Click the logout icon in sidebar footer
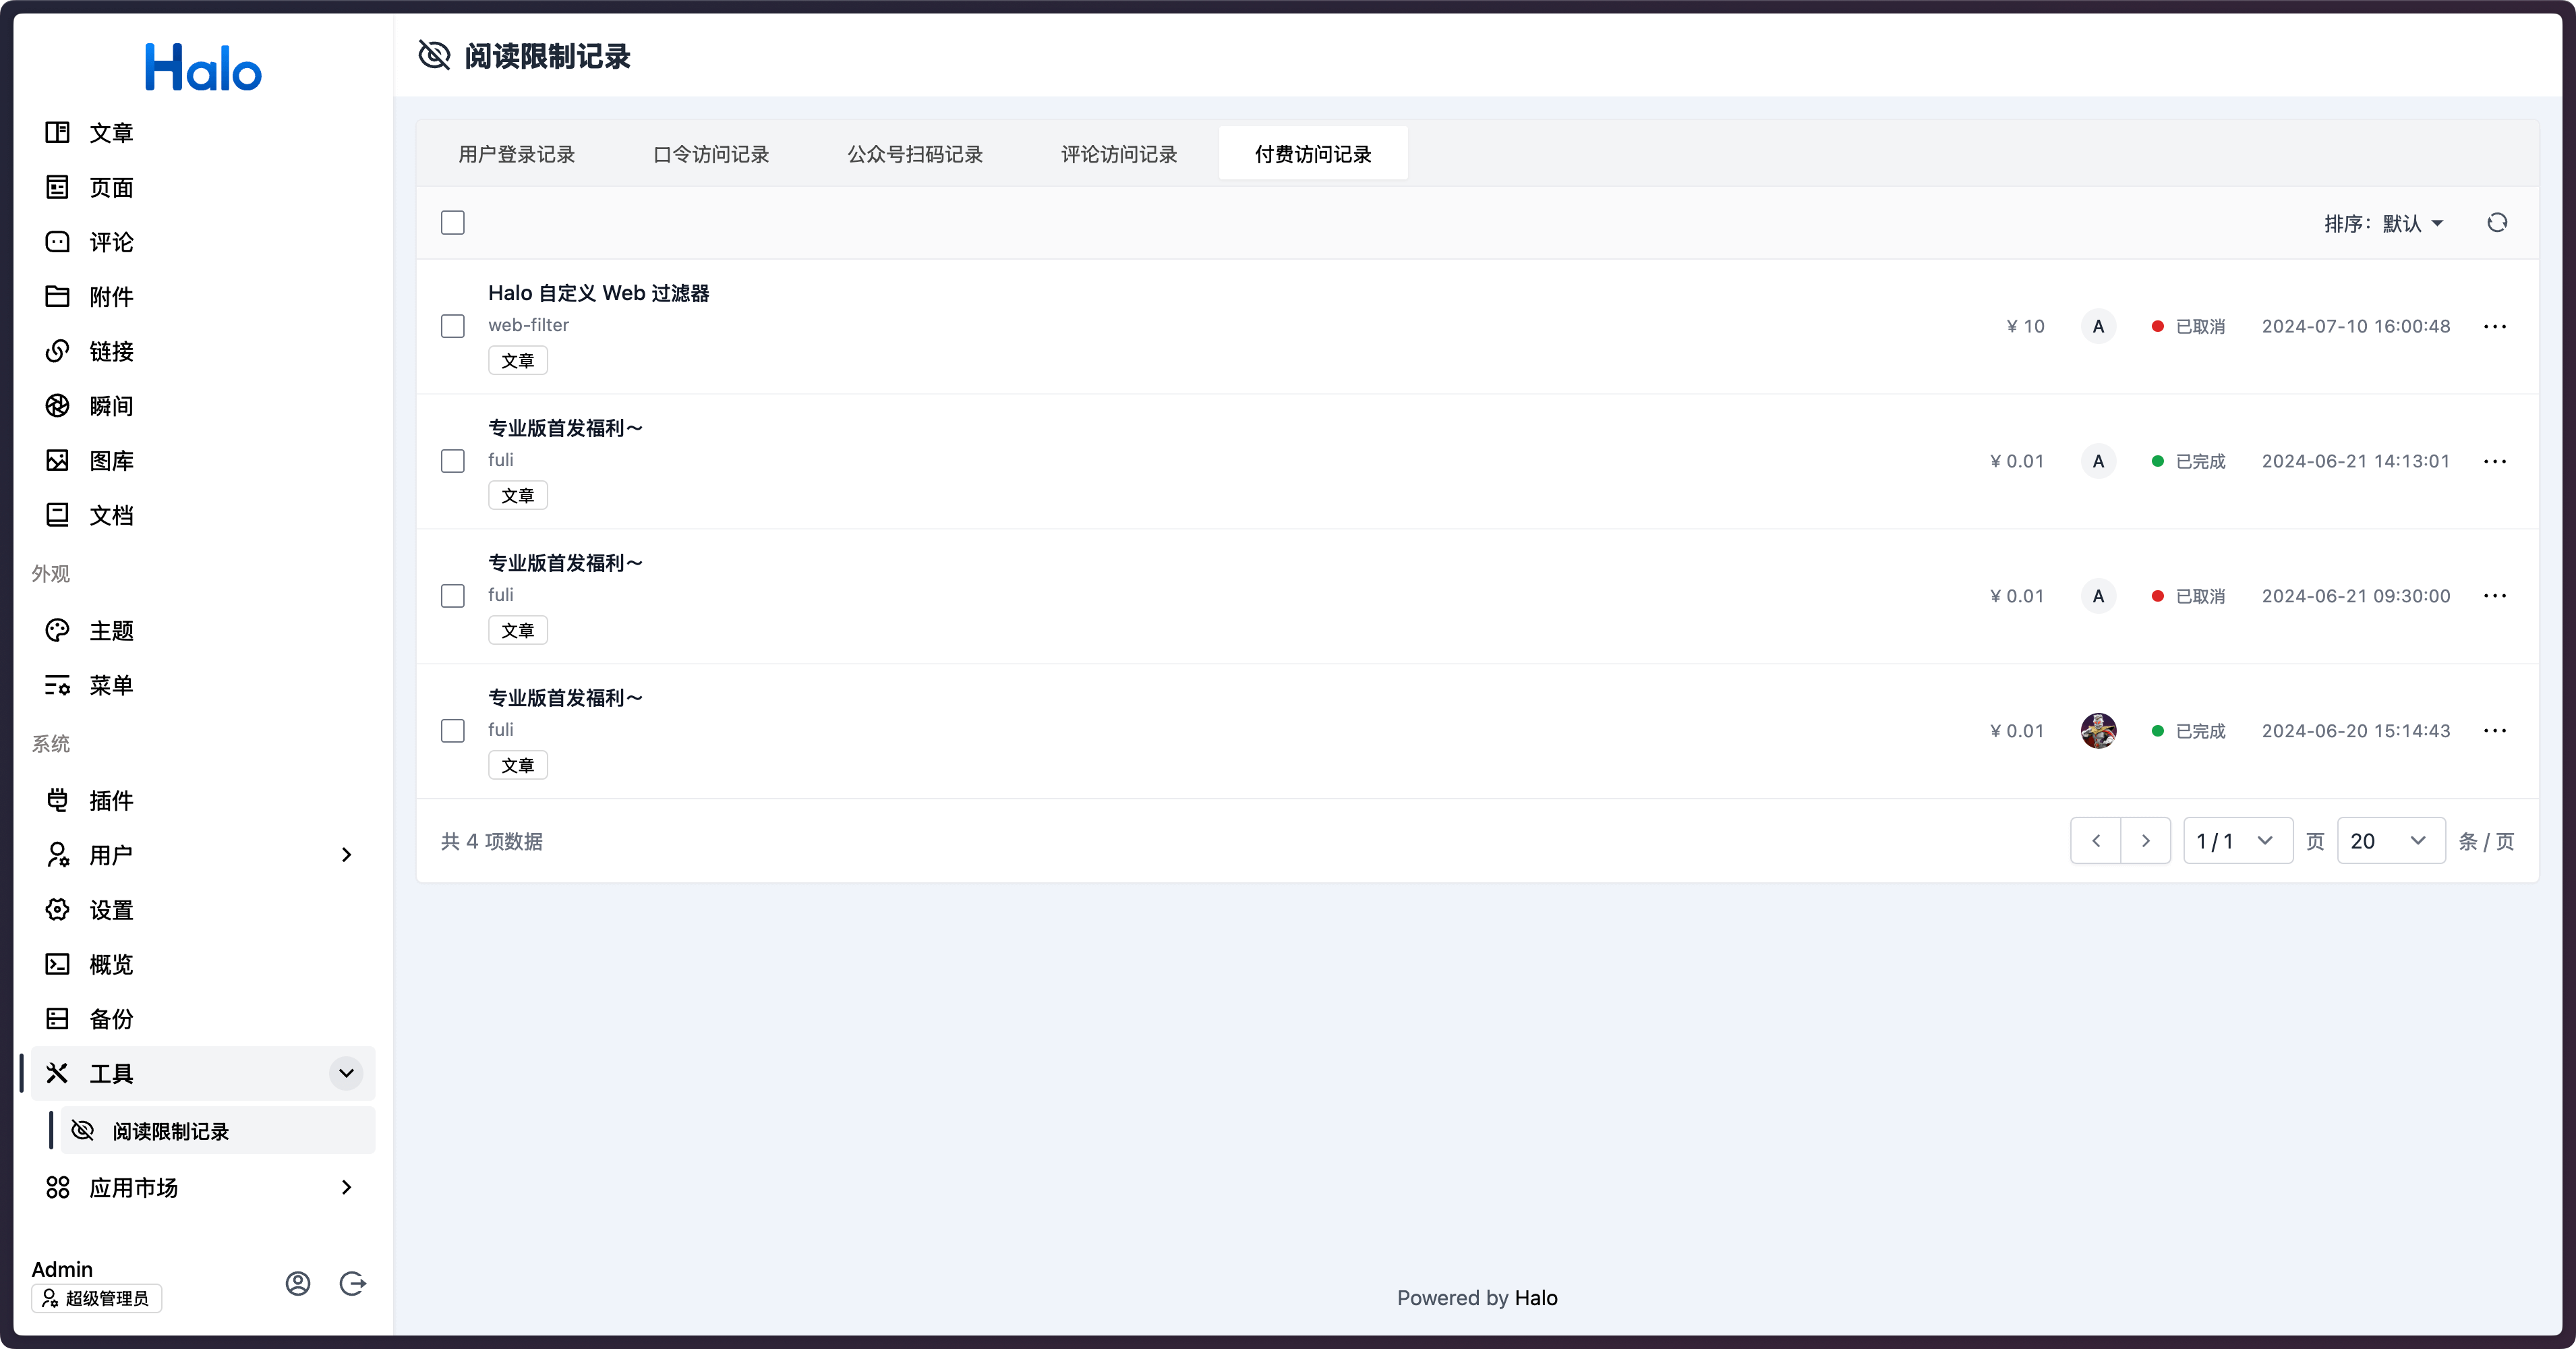 click(x=353, y=1283)
